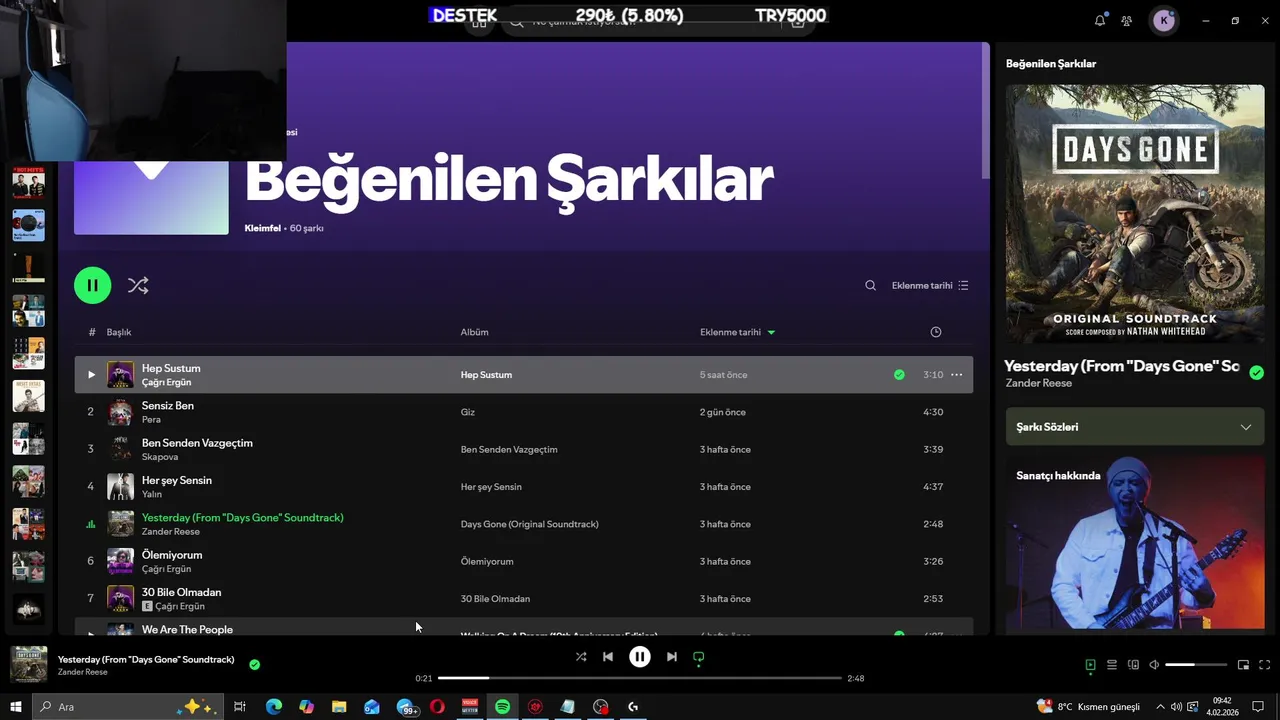Adjust the volume slider
Image resolution: width=1280 pixels, height=720 pixels.
(1196, 665)
